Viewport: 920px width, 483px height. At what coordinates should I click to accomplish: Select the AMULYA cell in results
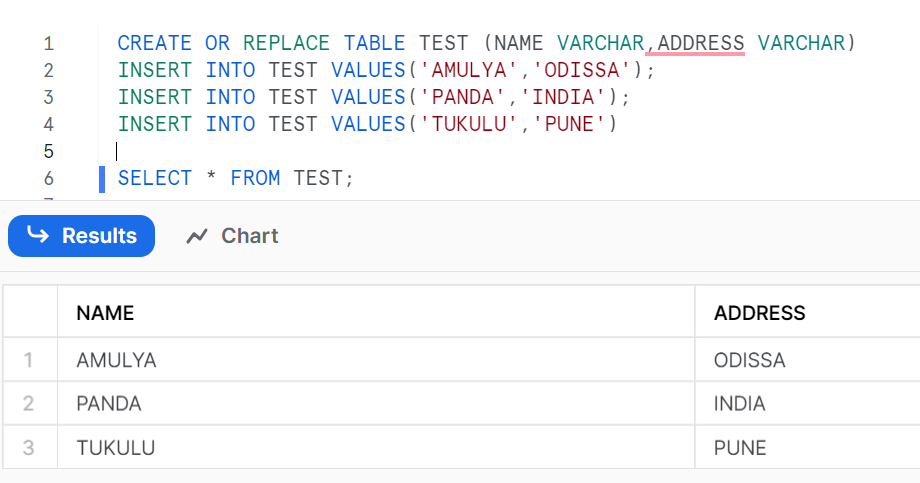click(x=376, y=360)
